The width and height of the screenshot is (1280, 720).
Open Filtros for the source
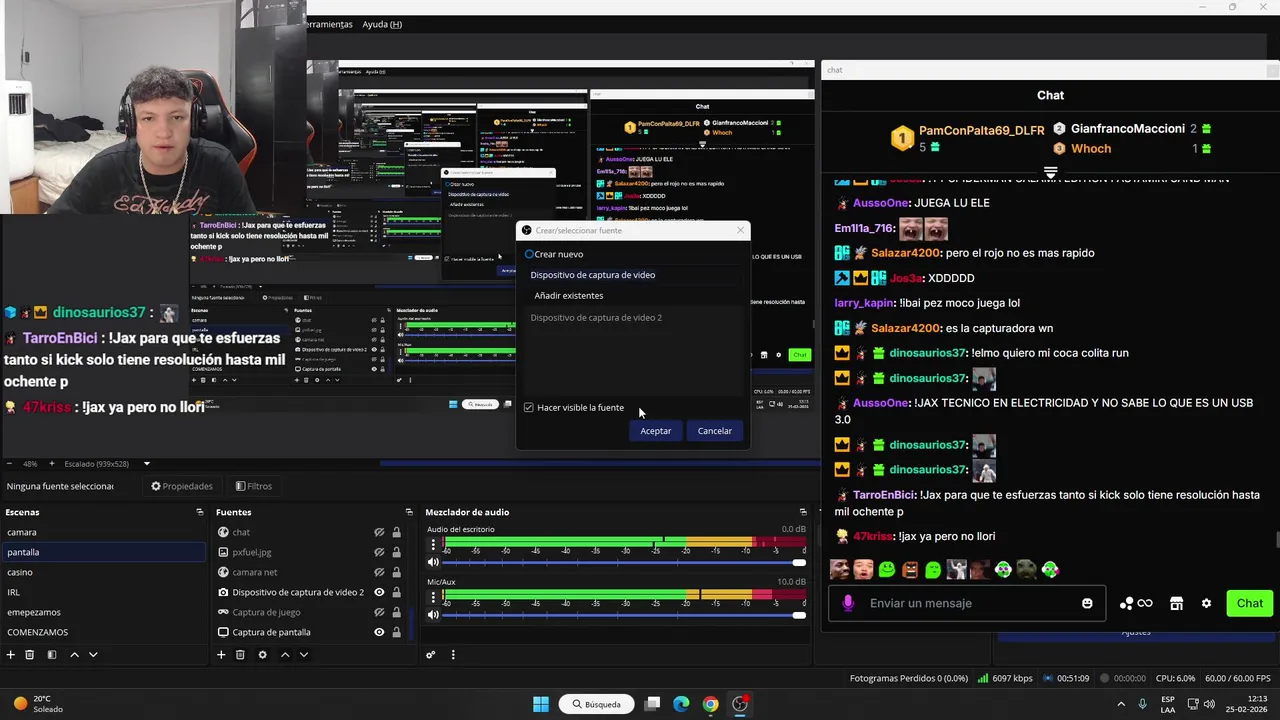(254, 486)
